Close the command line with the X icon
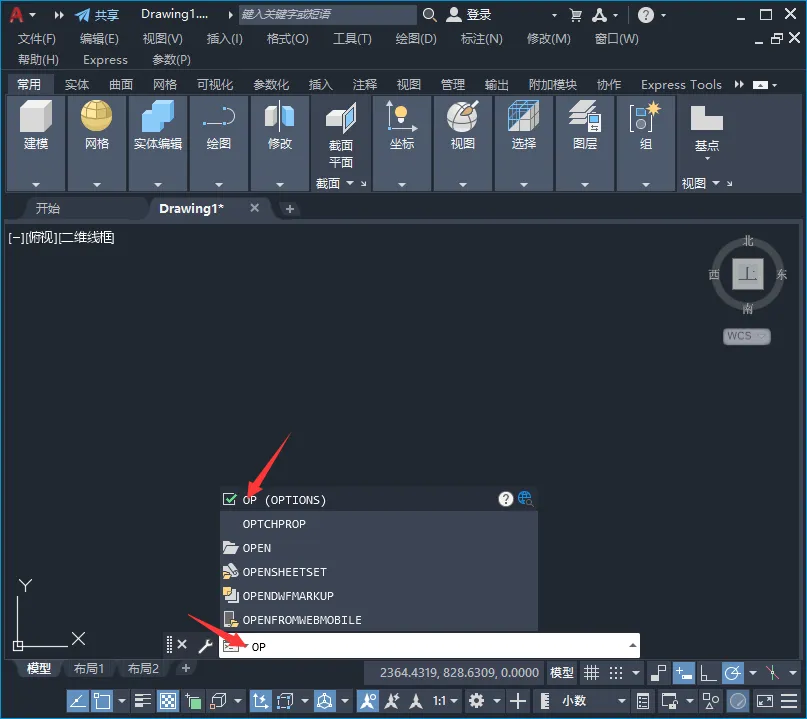 point(182,644)
